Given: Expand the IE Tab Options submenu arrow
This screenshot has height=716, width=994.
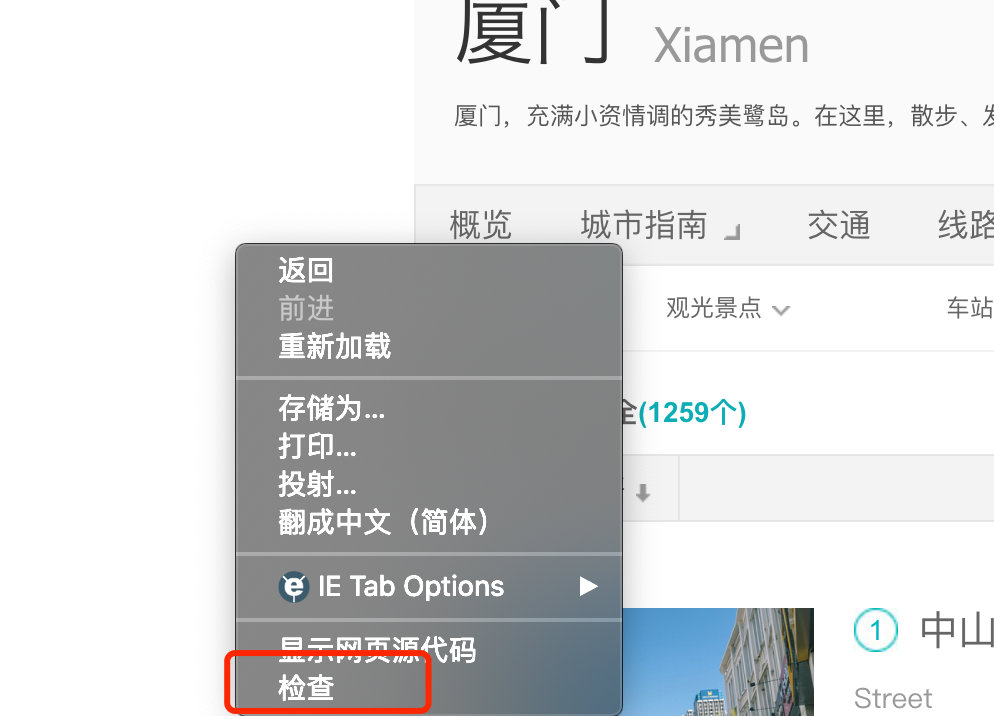Looking at the screenshot, I should tap(588, 587).
